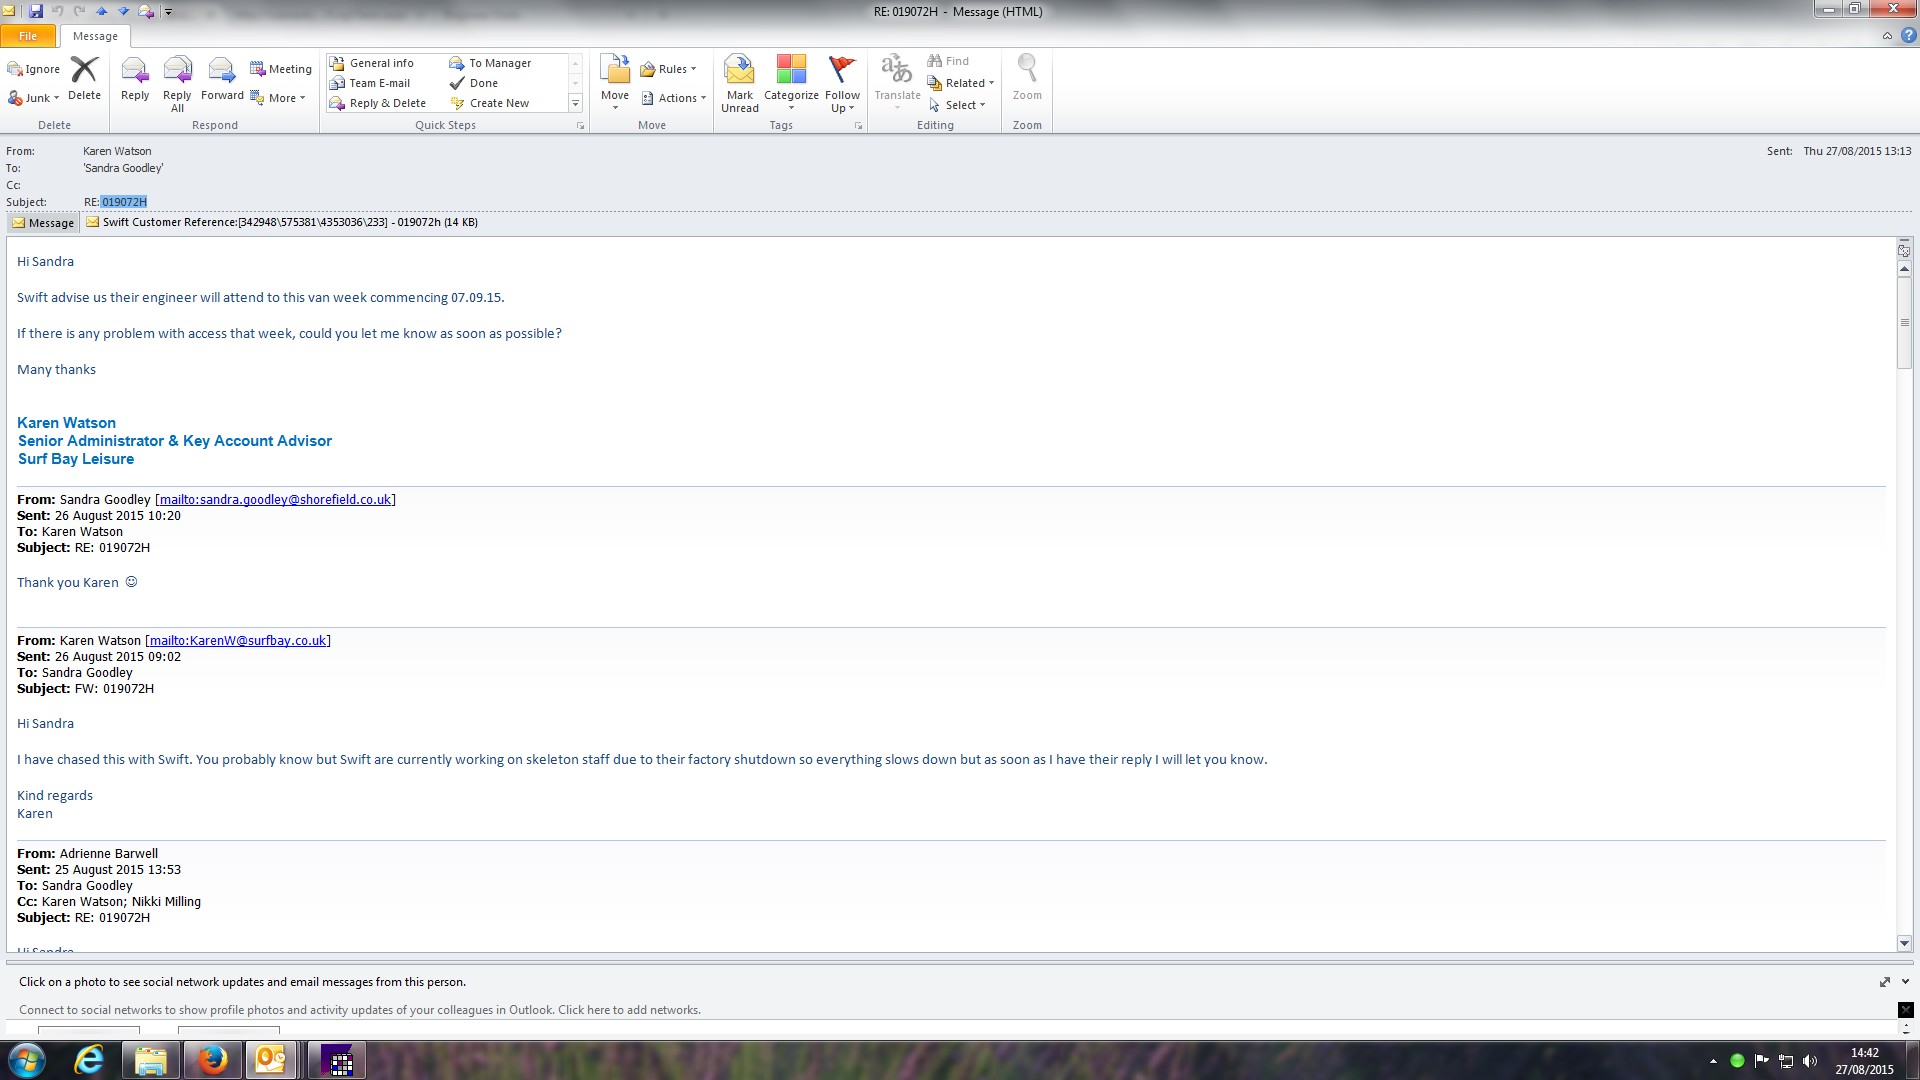Mark the message as unread
1920x1080 pixels.
[x=739, y=83]
